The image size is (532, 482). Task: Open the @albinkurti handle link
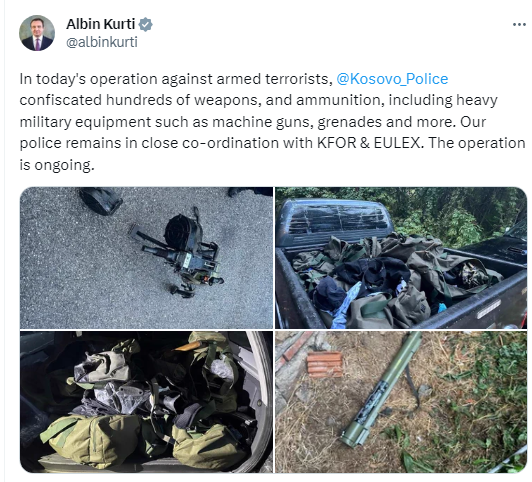pyautogui.click(x=102, y=42)
